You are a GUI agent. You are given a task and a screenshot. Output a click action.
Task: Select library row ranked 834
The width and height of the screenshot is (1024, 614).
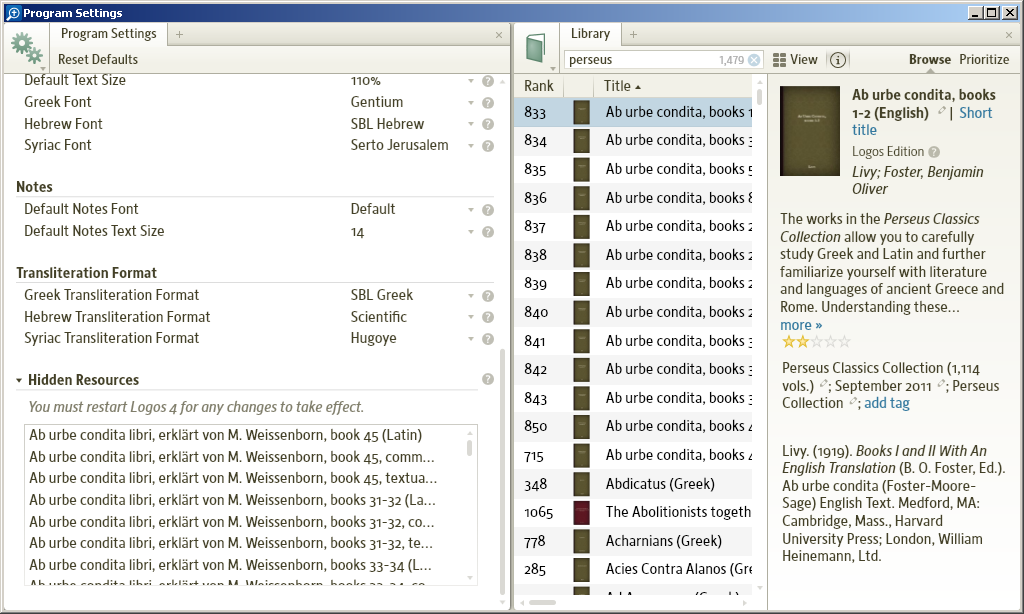(x=633, y=140)
